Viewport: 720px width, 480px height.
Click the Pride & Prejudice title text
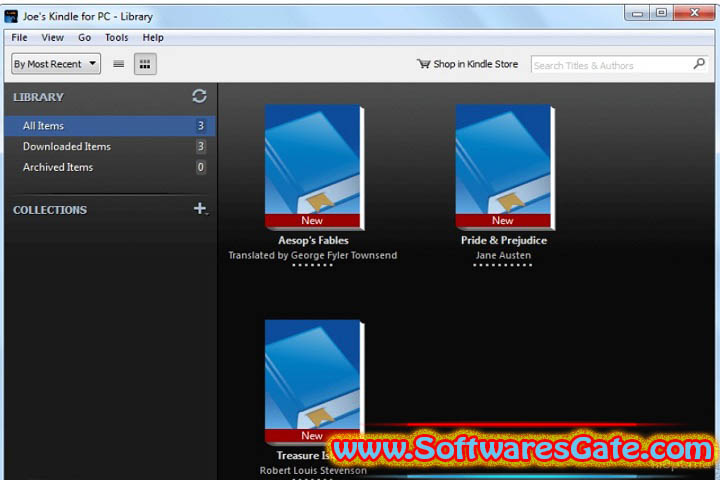click(504, 240)
